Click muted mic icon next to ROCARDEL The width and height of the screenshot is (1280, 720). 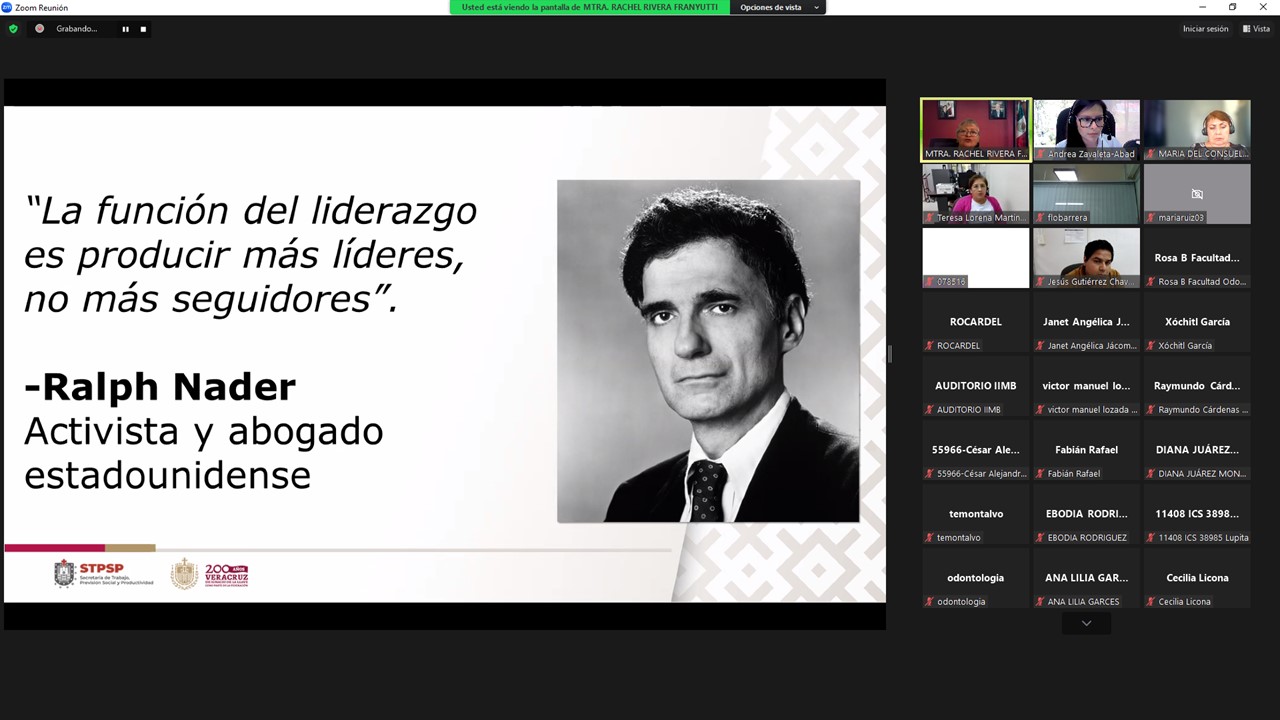(930, 346)
